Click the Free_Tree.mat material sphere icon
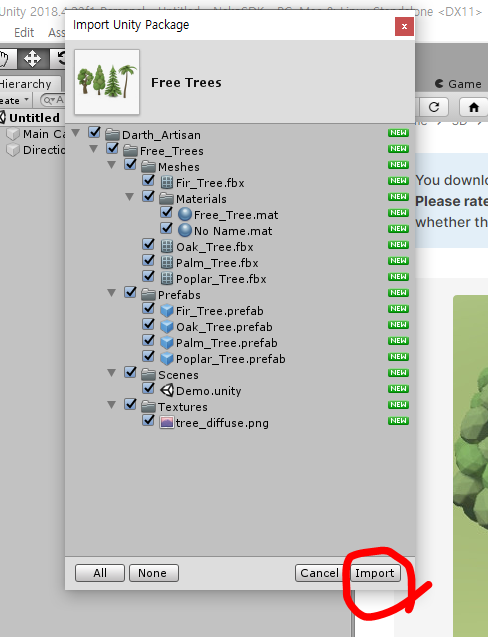The height and width of the screenshot is (637, 488). (x=185, y=214)
